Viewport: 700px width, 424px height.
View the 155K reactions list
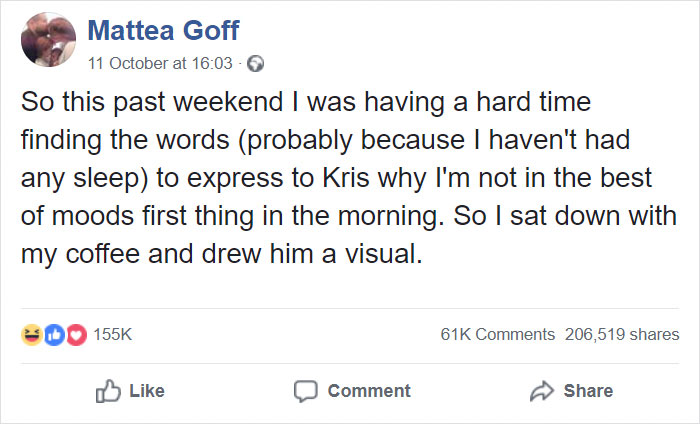pyautogui.click(x=113, y=334)
